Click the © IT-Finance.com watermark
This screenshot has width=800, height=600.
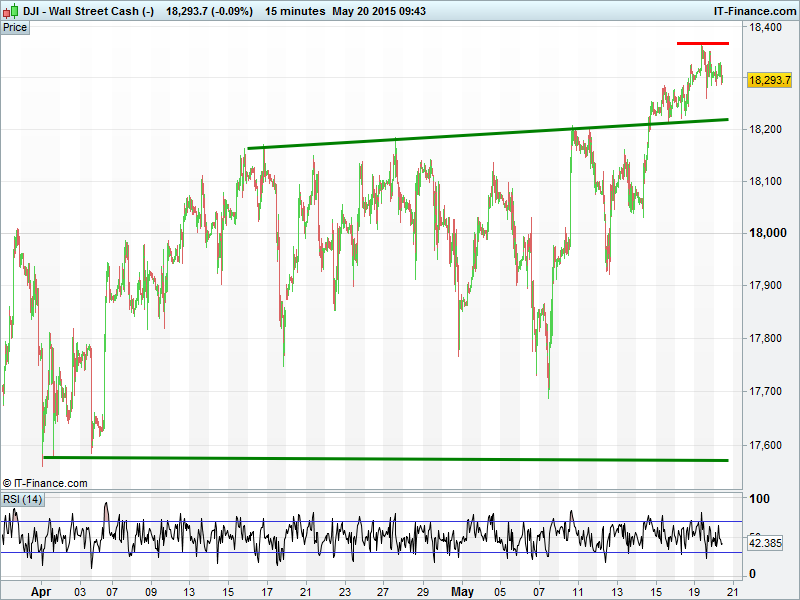coord(45,483)
